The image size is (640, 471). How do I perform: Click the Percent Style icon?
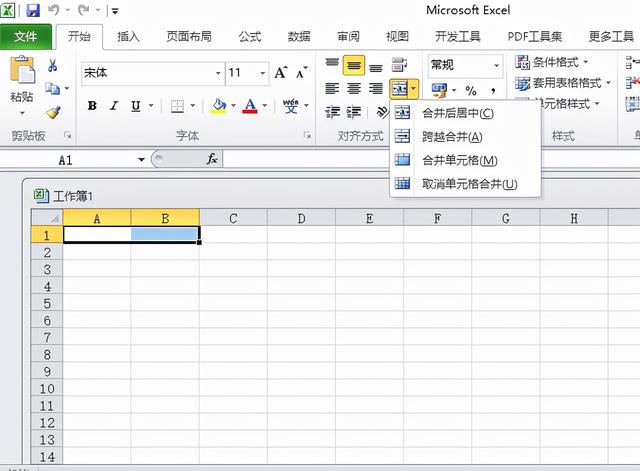point(471,90)
